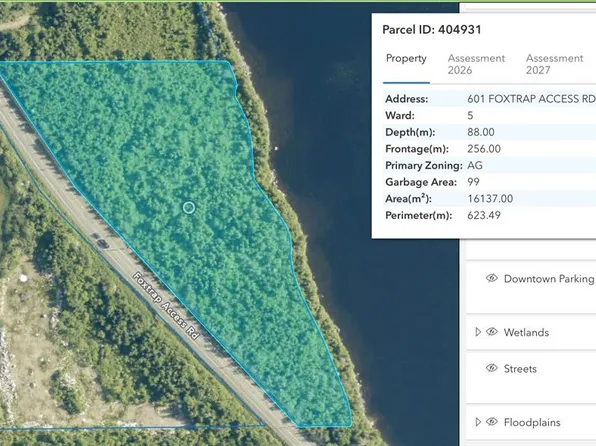This screenshot has width=596, height=446.
Task: Expand the Wetlands layer group
Action: [x=478, y=332]
